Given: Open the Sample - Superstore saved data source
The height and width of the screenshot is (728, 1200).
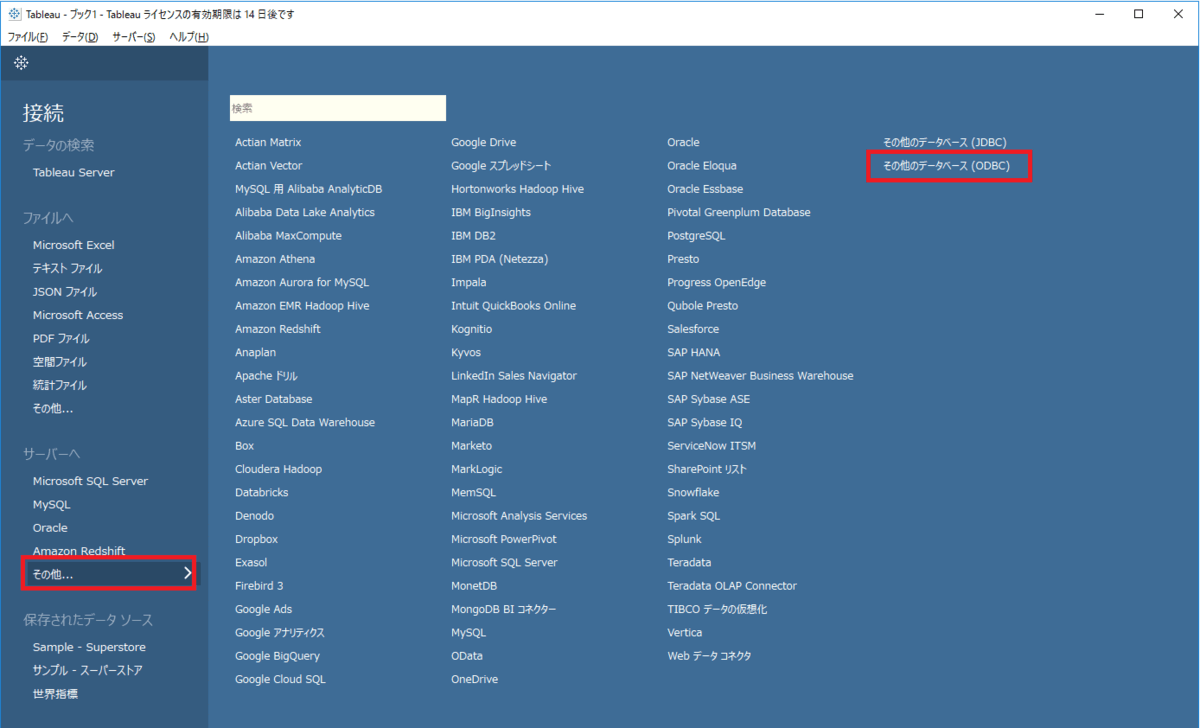Looking at the screenshot, I should click(x=89, y=647).
